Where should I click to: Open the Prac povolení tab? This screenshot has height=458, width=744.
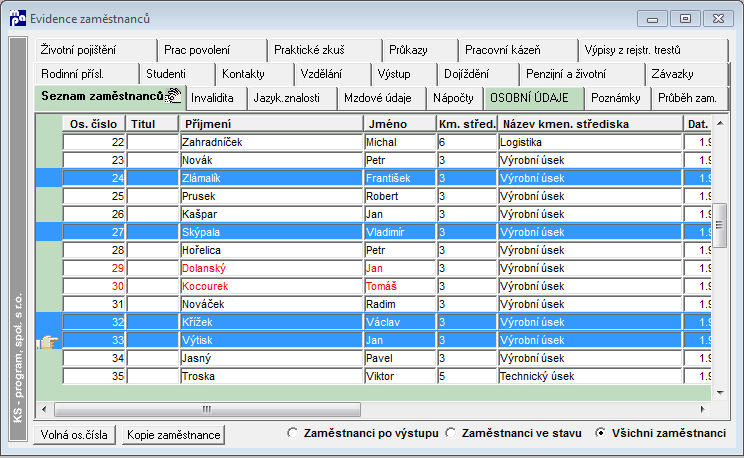[212, 50]
